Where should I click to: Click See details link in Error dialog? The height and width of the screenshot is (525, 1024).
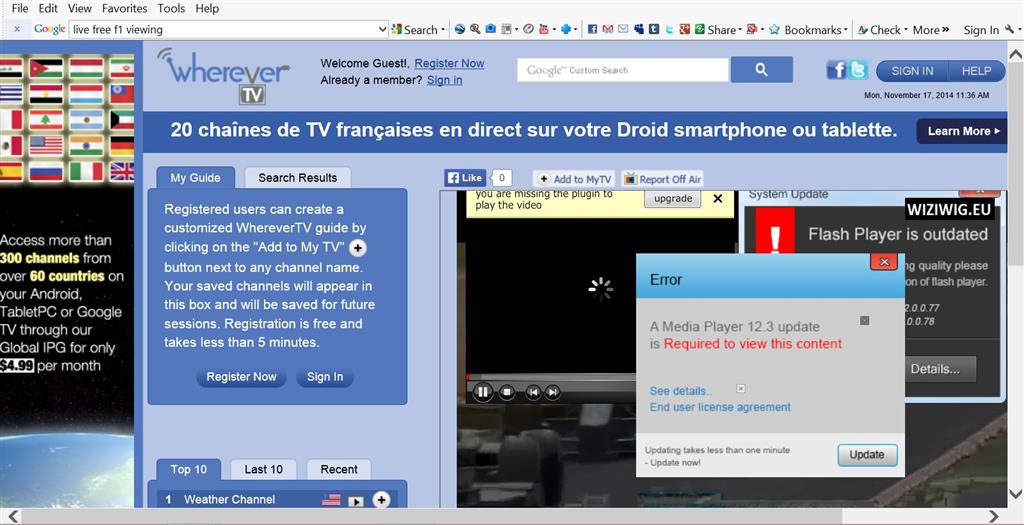click(680, 391)
